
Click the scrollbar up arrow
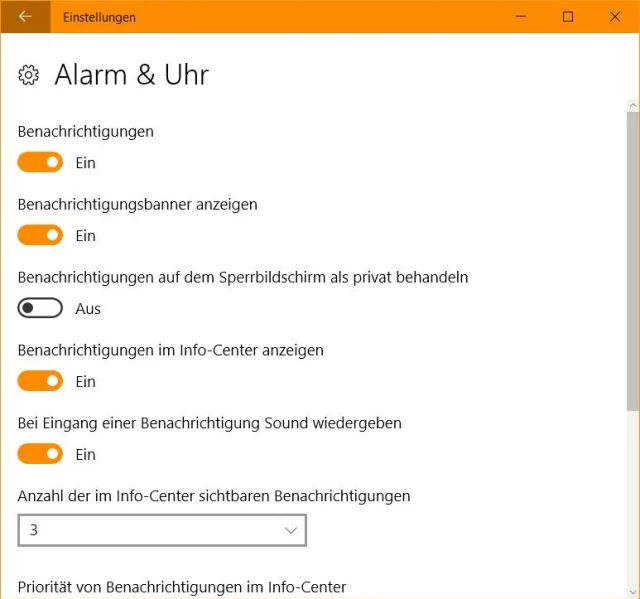click(x=632, y=105)
